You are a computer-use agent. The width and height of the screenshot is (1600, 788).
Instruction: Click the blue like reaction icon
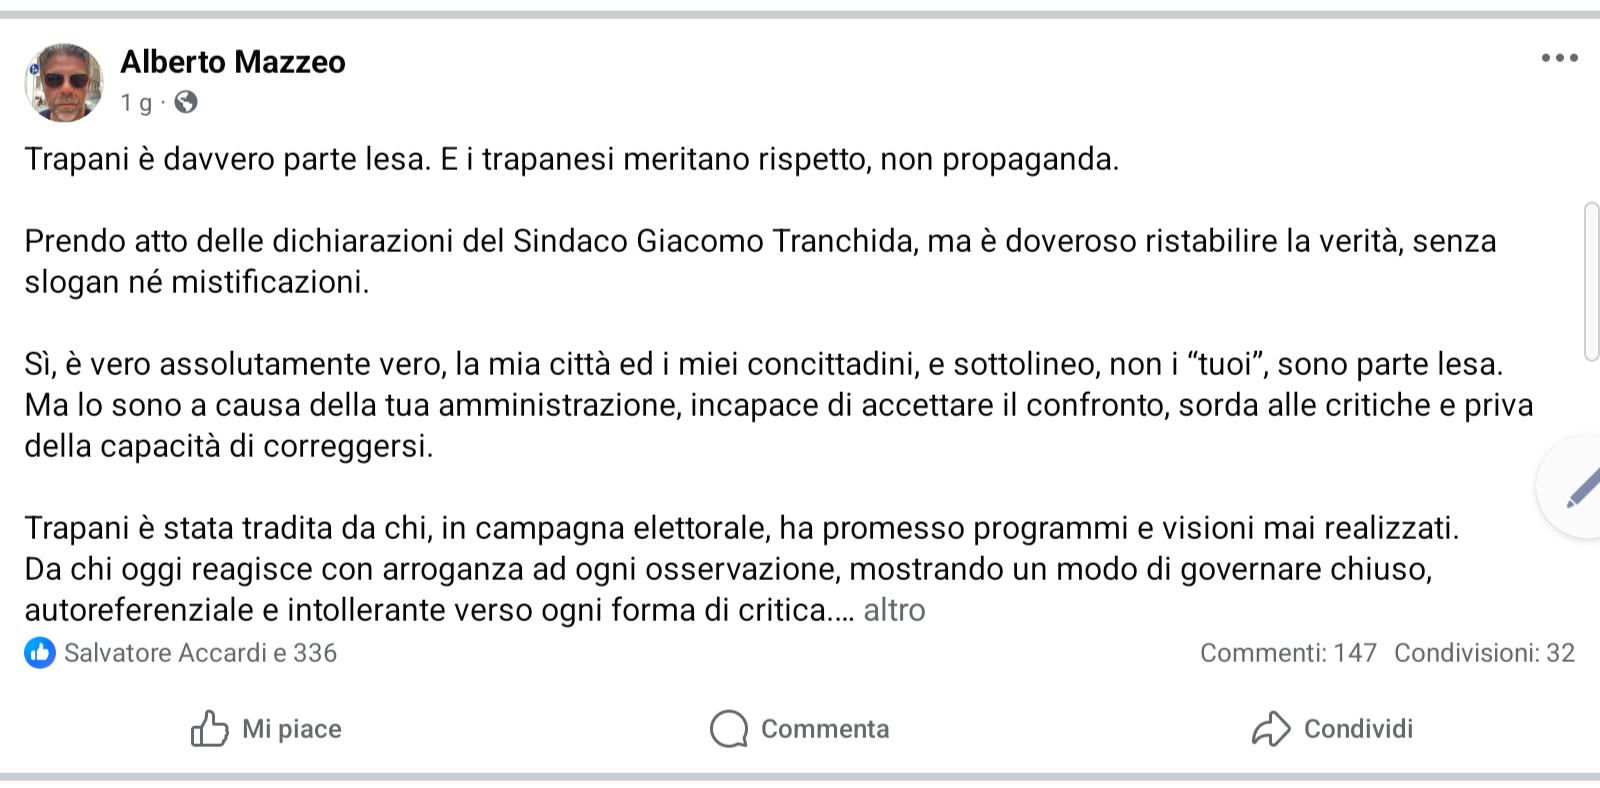[x=40, y=653]
